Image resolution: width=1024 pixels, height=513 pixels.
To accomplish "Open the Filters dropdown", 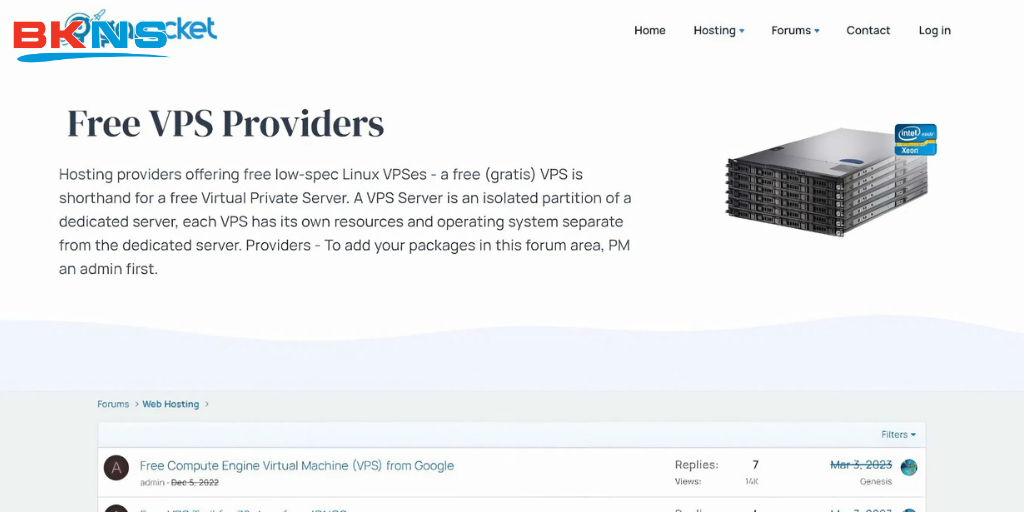I will tap(898, 435).
